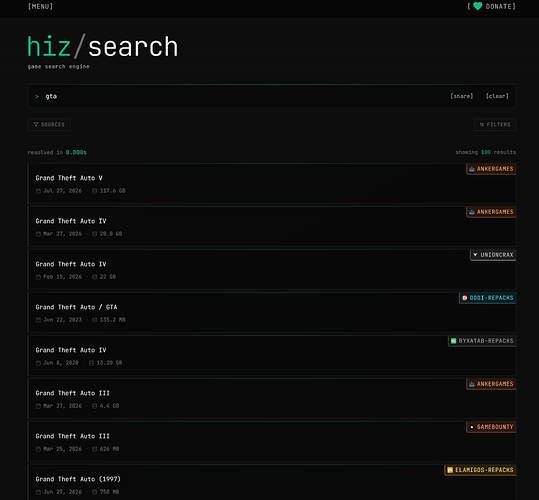Click the AnkerGames badge on Grand Theft Auto III
Screen dimensions: 539x500
click(491, 384)
